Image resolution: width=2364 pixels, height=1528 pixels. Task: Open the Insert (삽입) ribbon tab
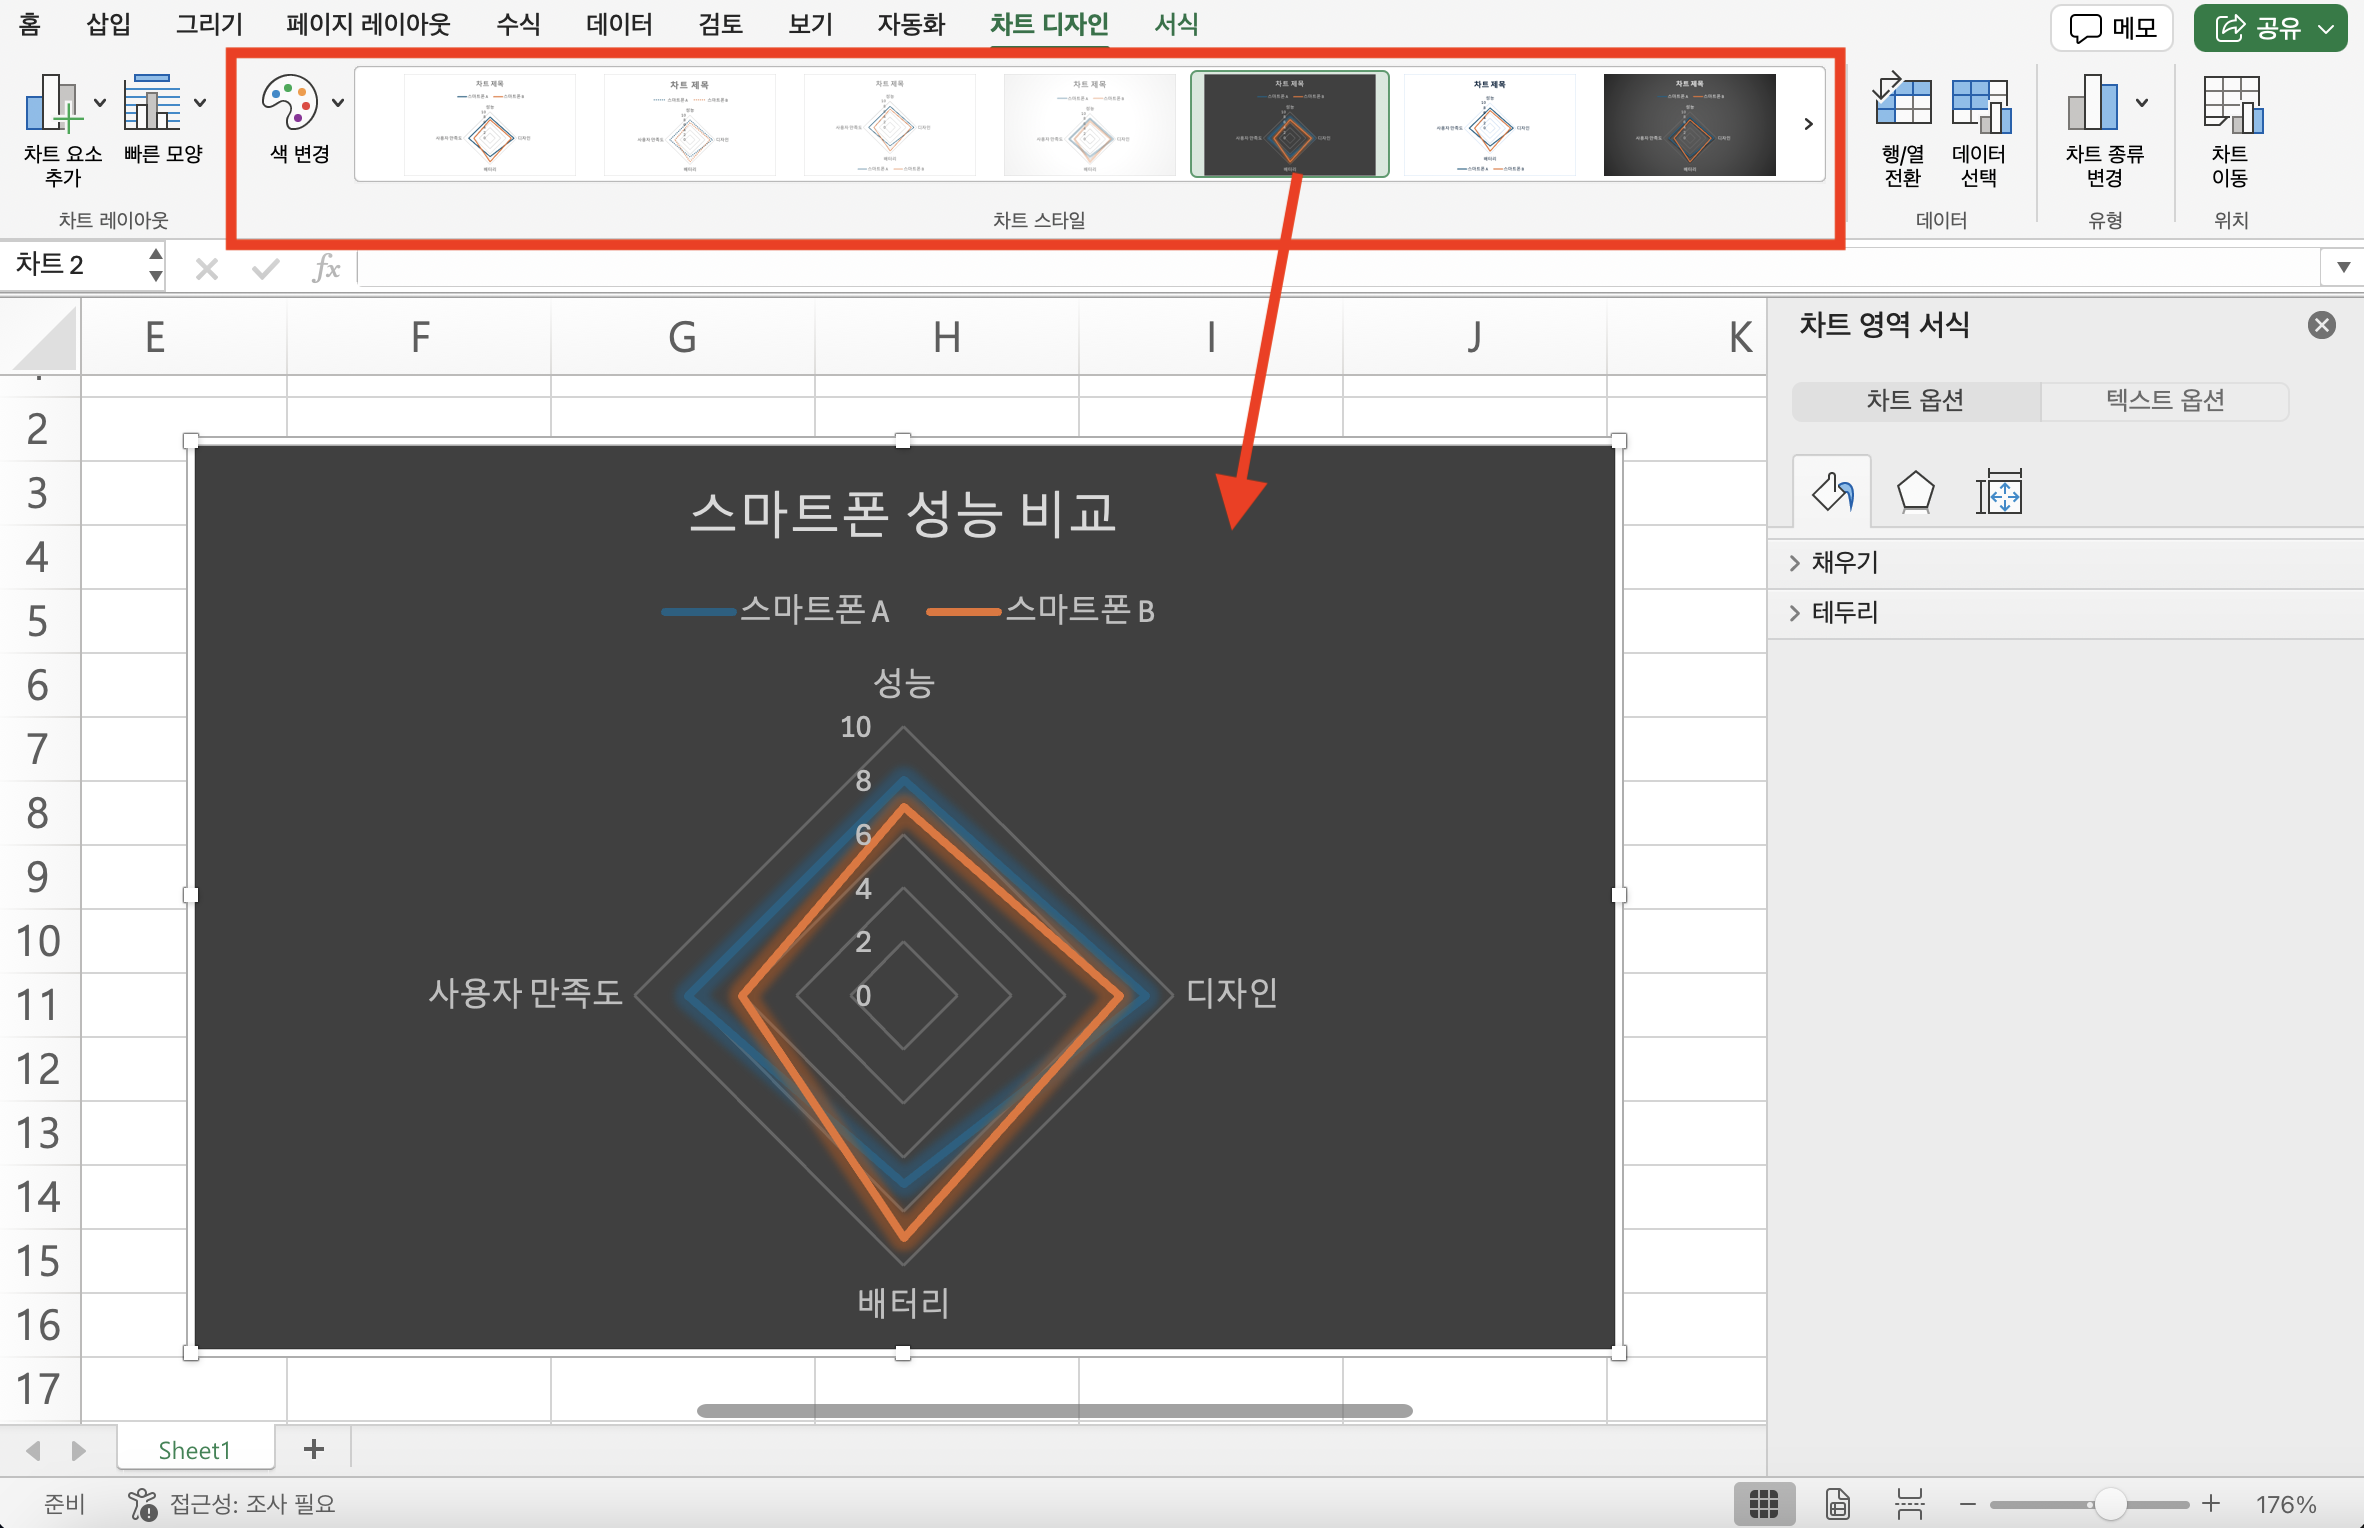[x=108, y=24]
